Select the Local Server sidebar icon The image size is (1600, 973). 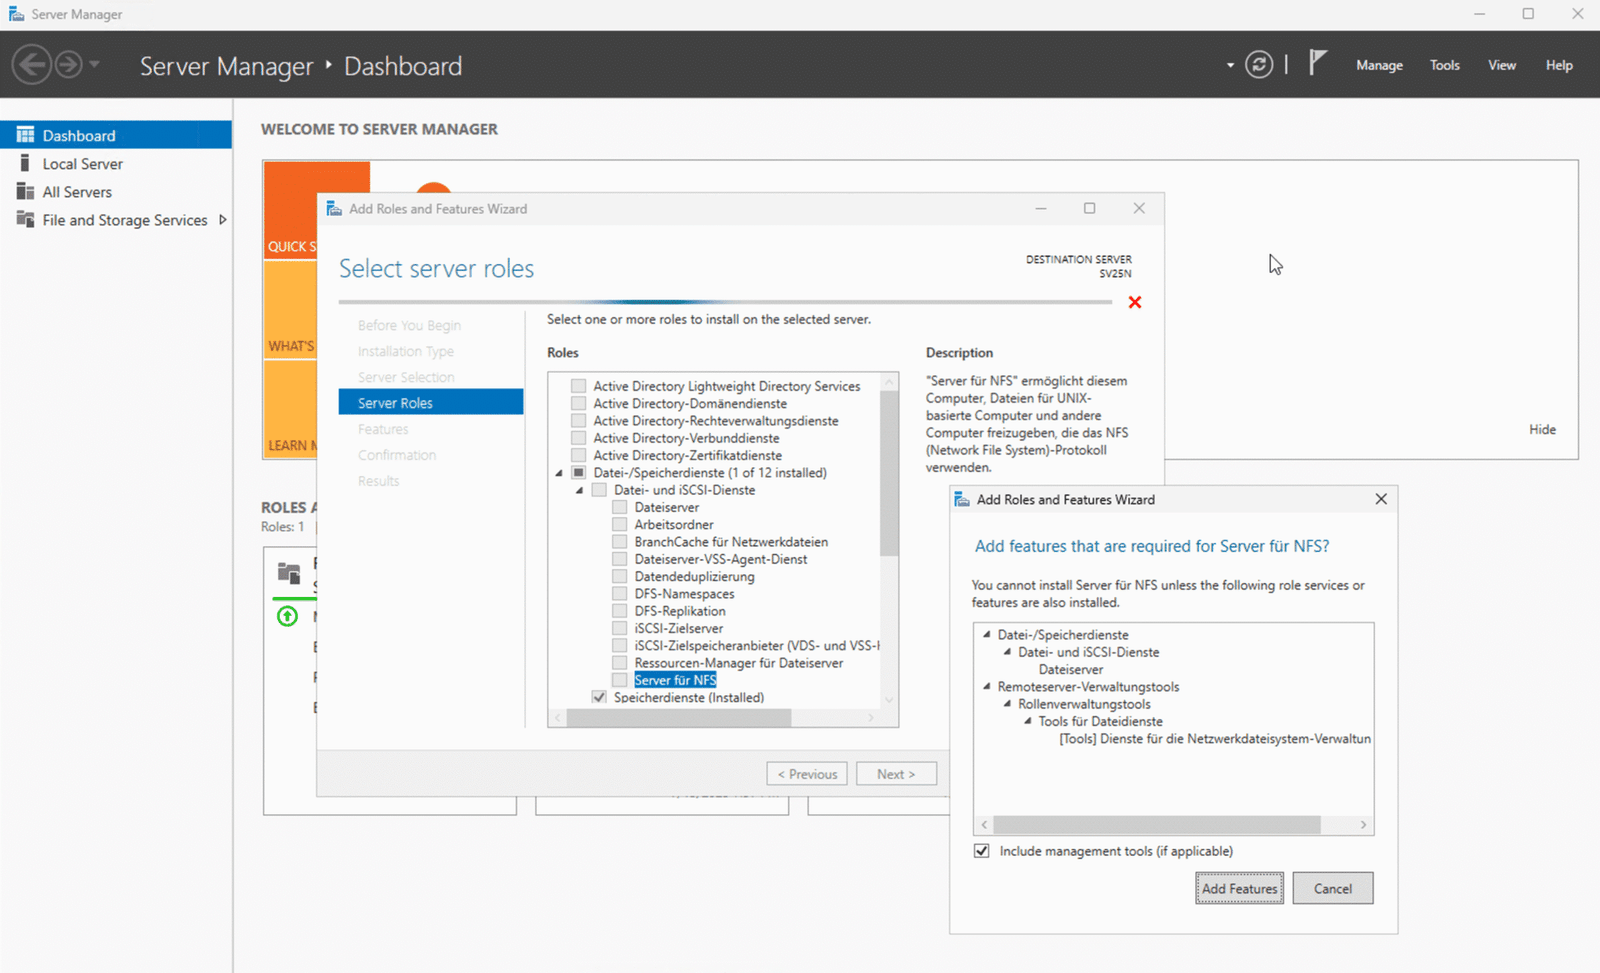(26, 163)
